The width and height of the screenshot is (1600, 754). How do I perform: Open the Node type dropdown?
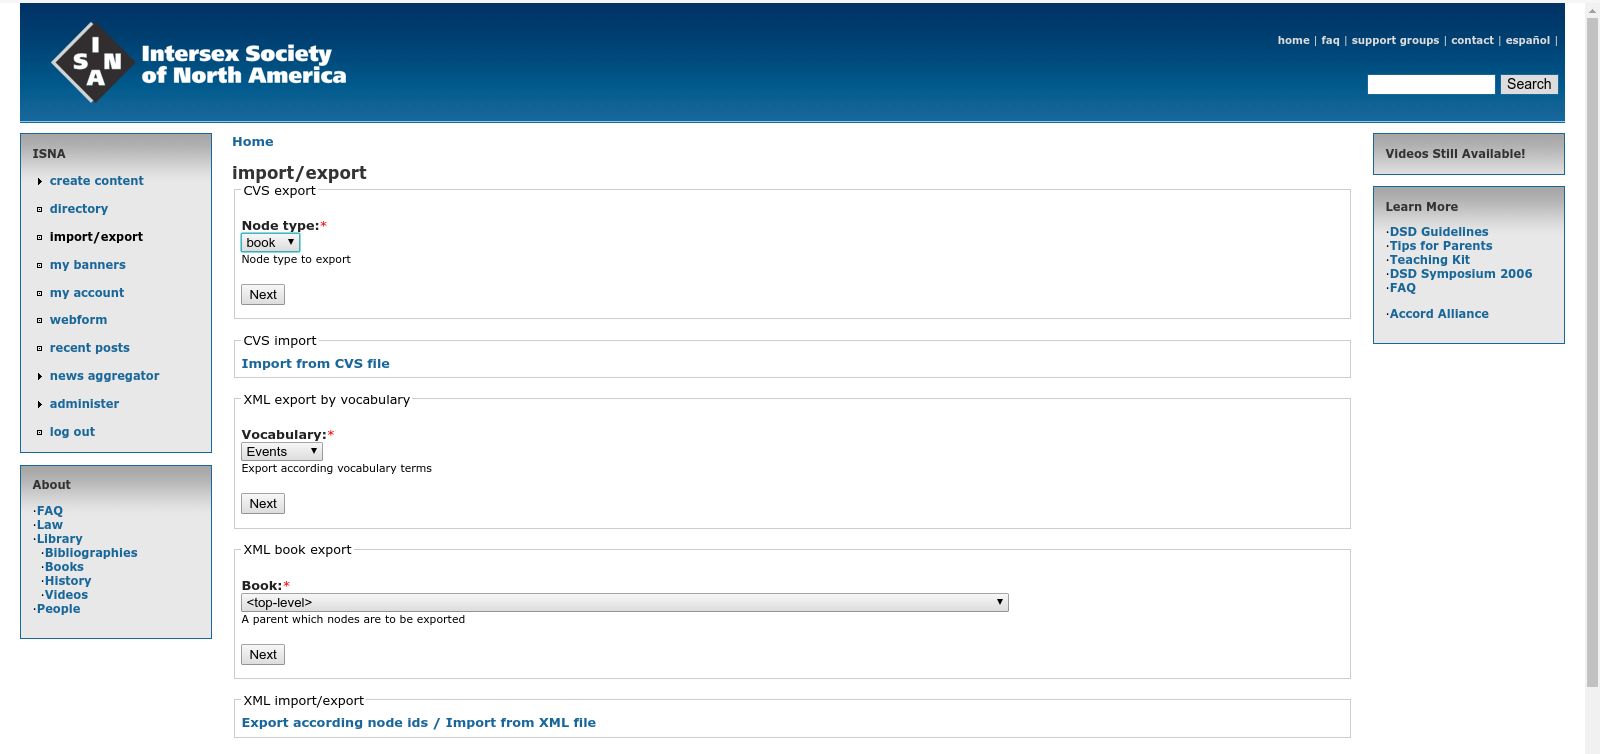270,243
